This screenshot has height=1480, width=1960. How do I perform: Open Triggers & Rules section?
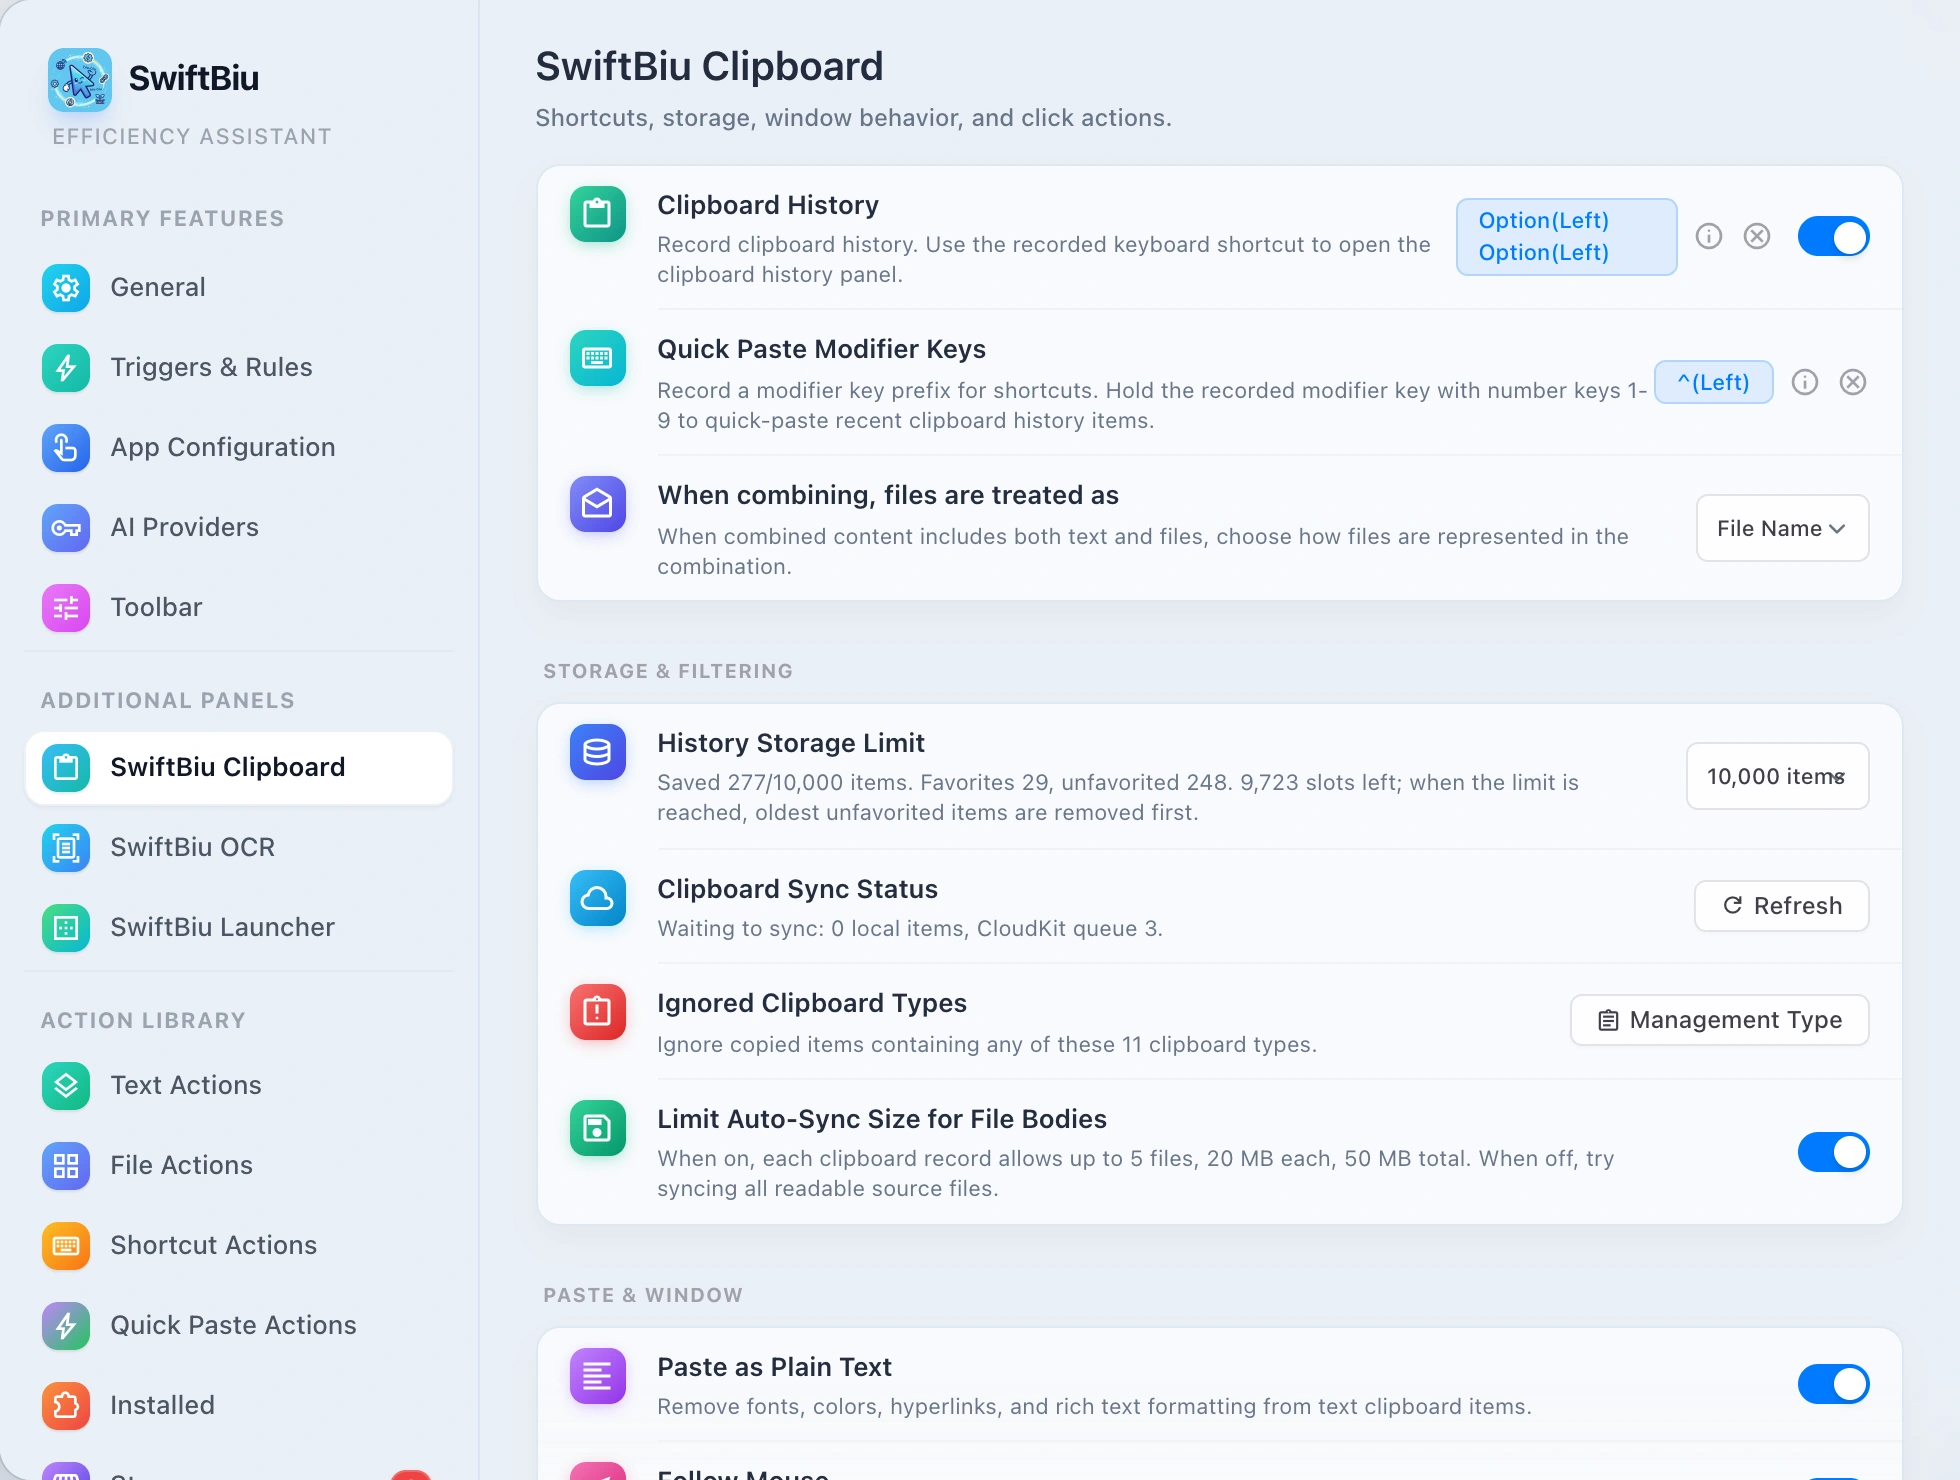pyautogui.click(x=238, y=368)
